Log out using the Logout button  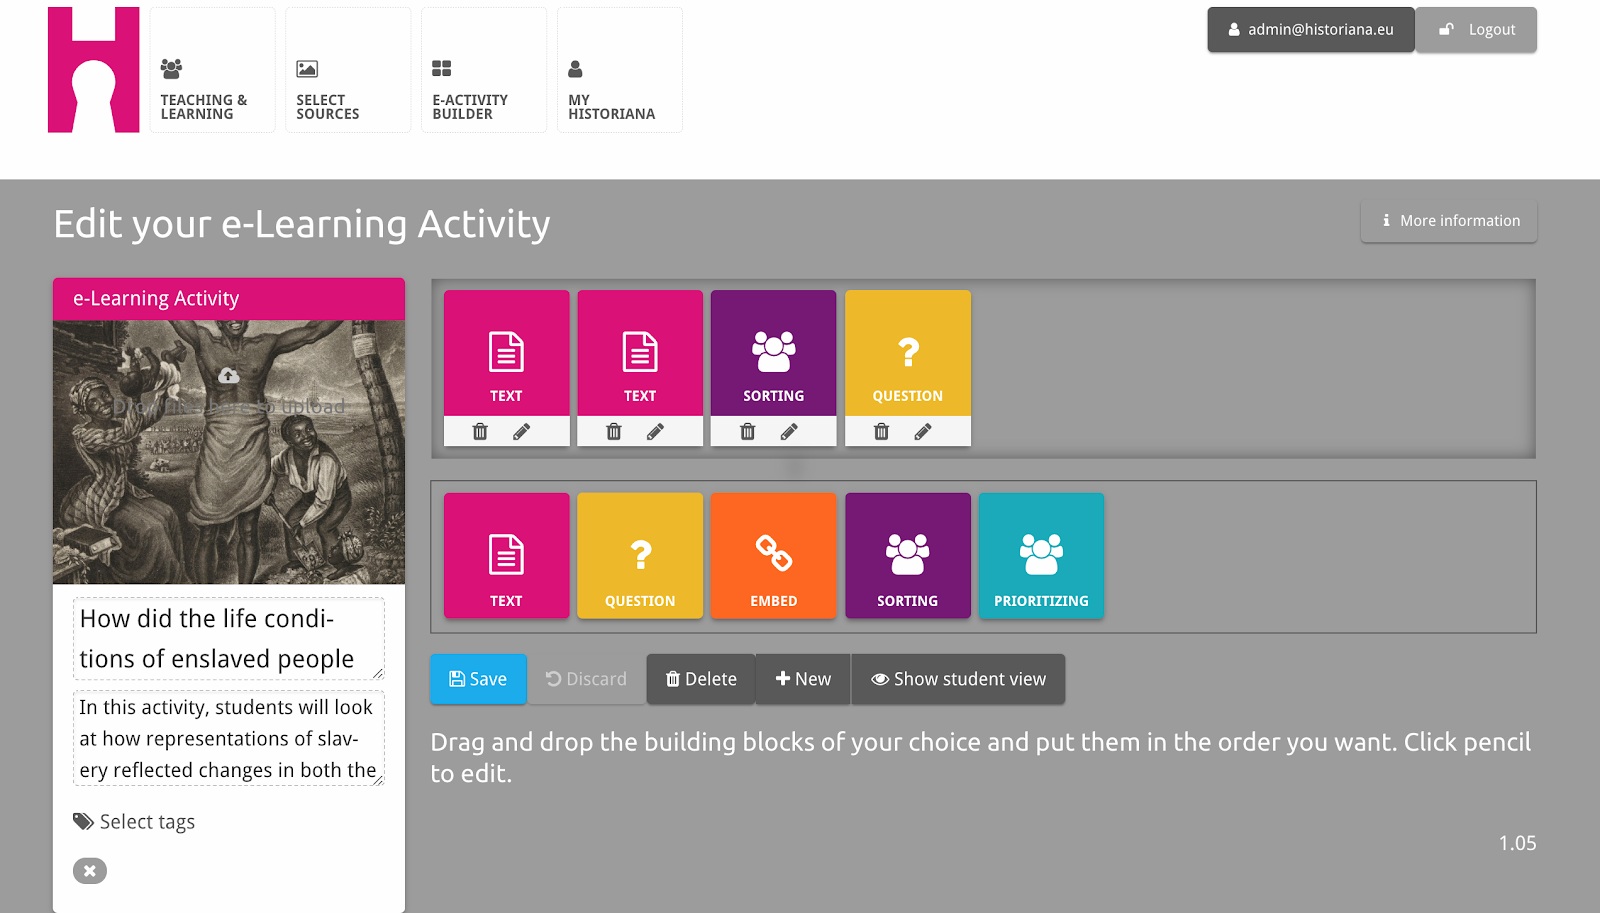[x=1476, y=30]
